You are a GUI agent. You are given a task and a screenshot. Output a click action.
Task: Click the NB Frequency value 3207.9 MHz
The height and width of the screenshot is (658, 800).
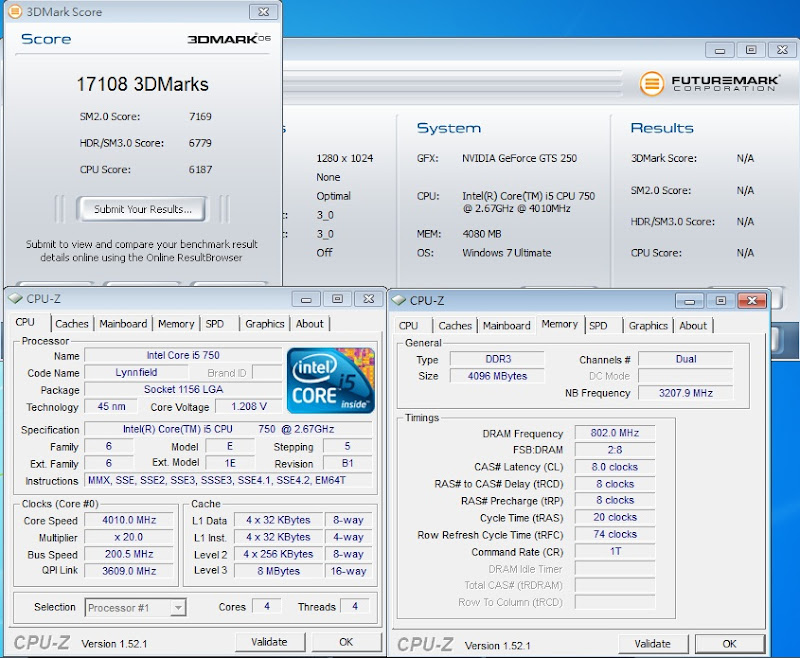[x=686, y=393]
